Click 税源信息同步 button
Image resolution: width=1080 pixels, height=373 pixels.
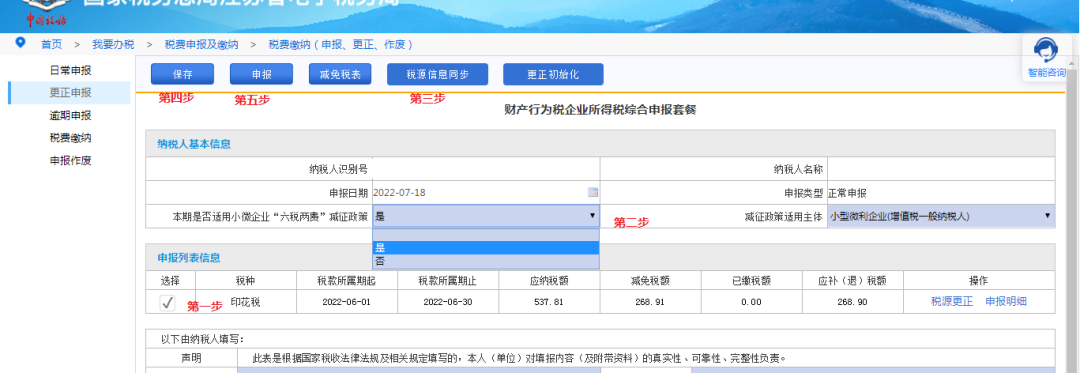(437, 74)
